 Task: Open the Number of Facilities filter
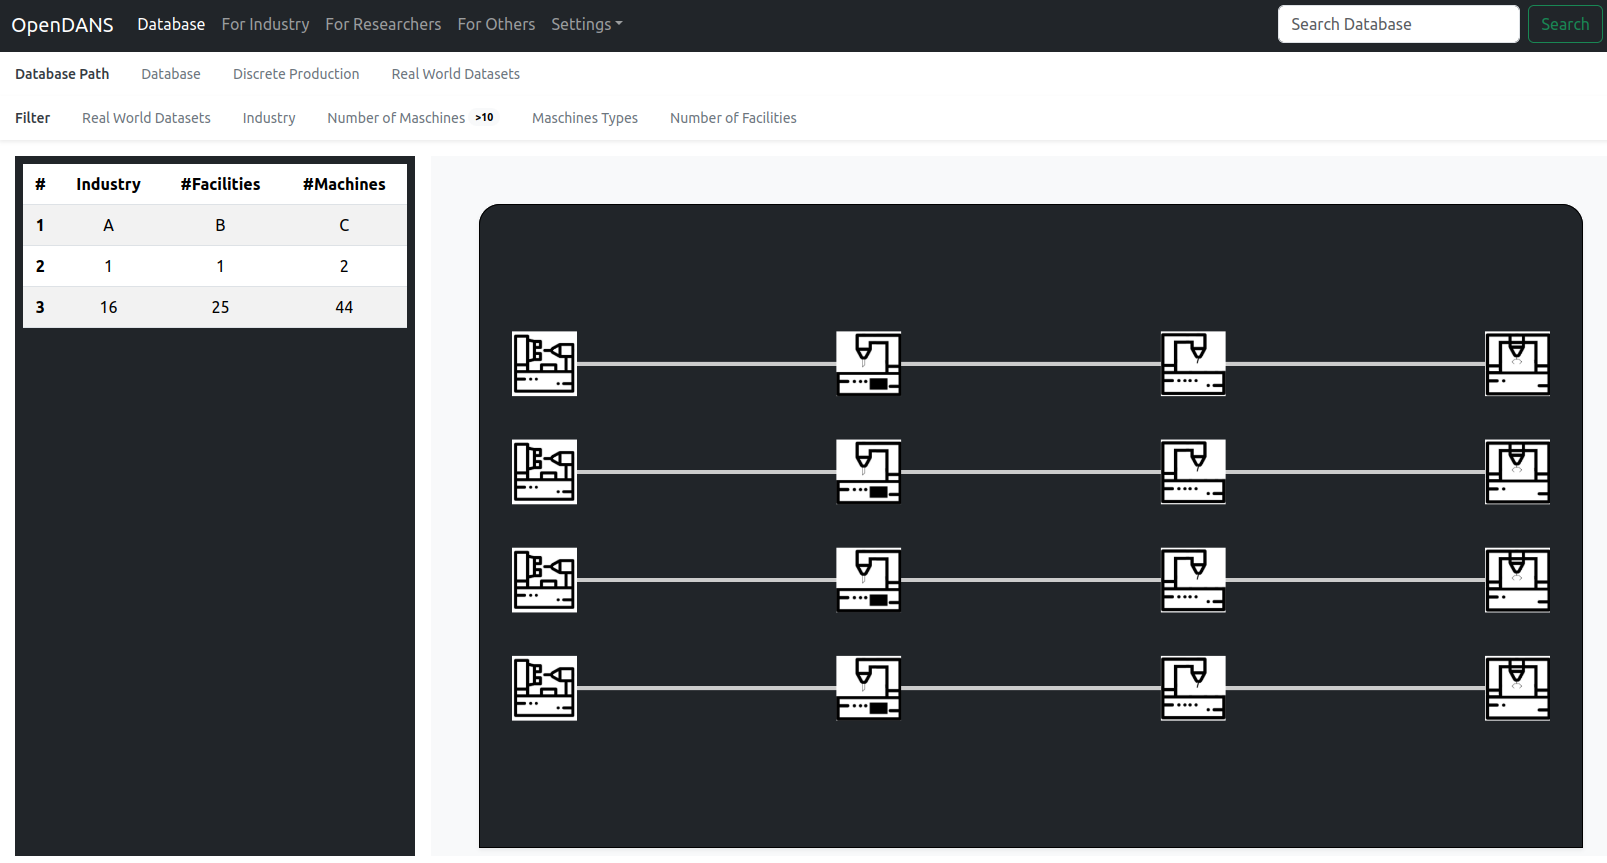732,118
